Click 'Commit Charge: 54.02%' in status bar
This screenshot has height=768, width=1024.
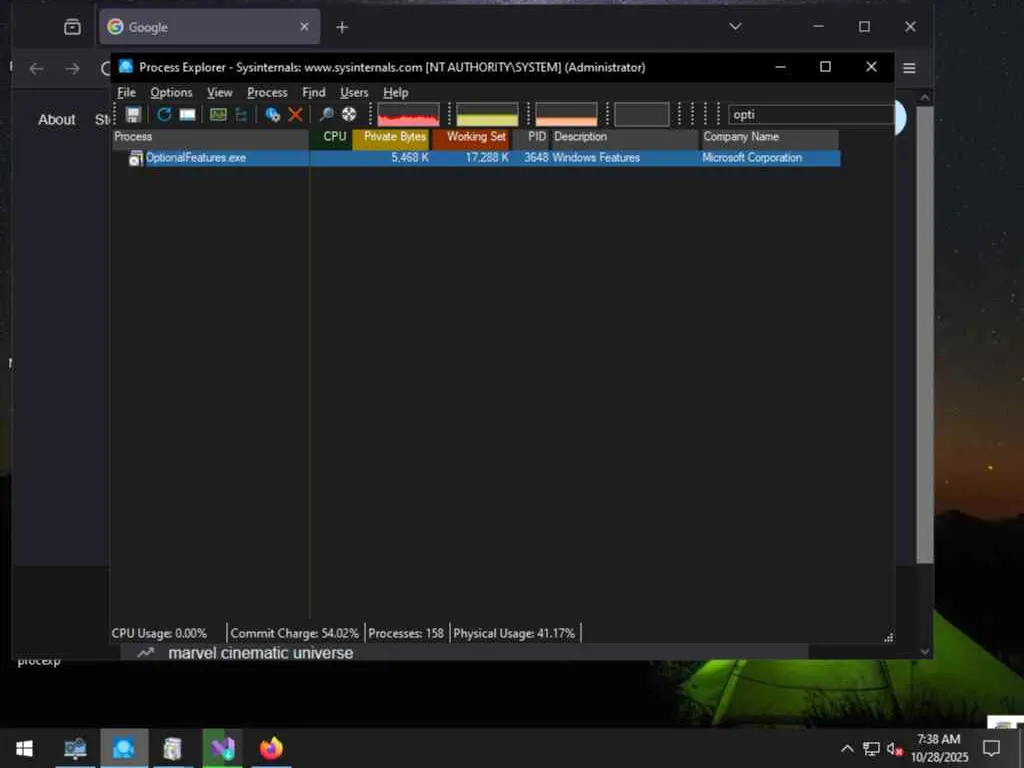pos(295,633)
